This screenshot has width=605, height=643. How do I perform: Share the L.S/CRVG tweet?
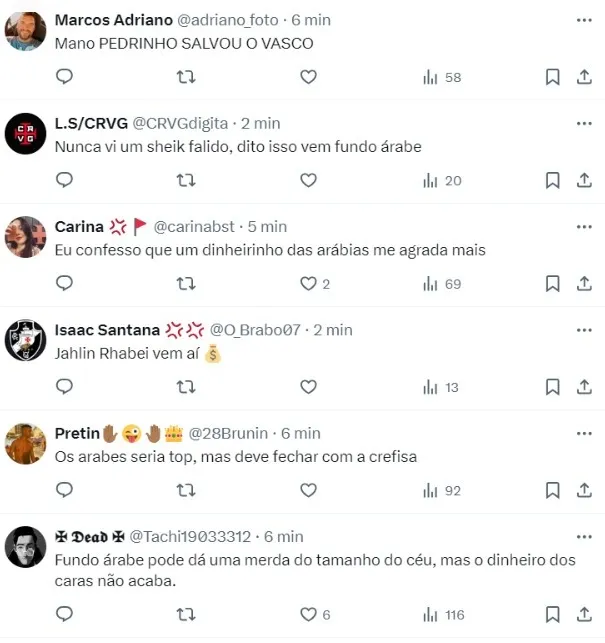584,180
